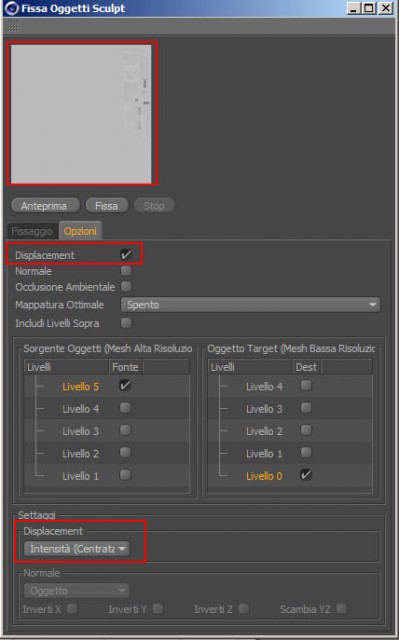Select target row Livello 1

pos(290,453)
